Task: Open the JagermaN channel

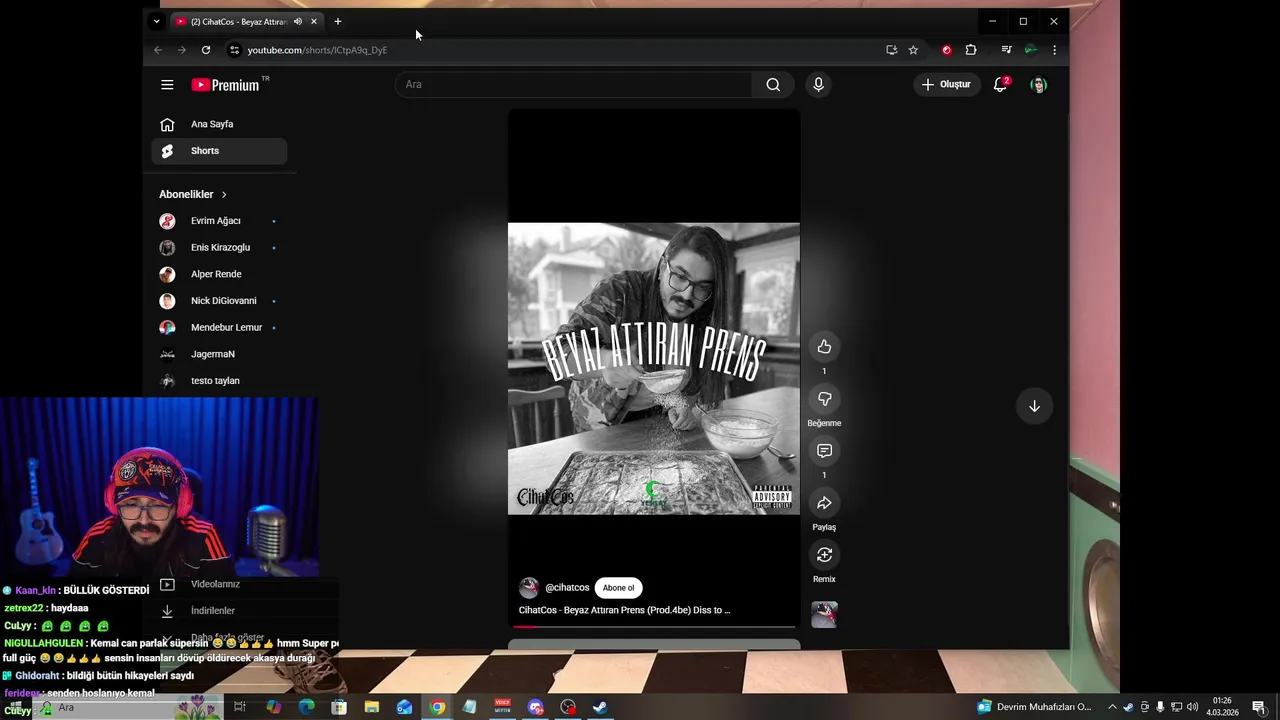Action: 219,354
